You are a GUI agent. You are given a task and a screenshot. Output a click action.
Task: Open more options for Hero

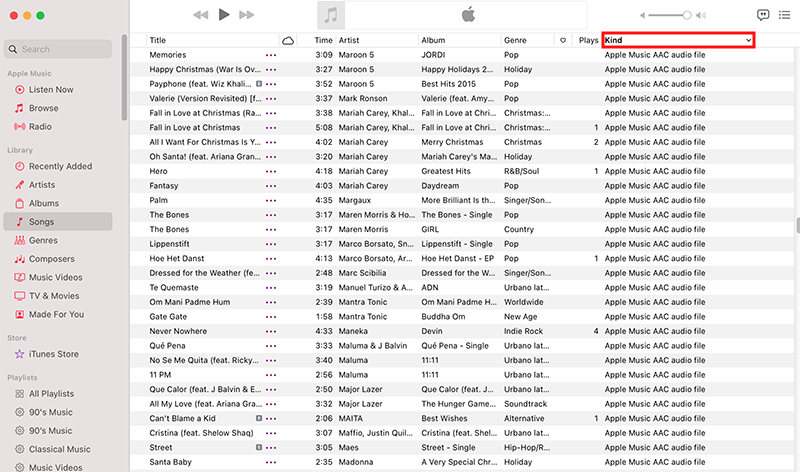[x=271, y=171]
